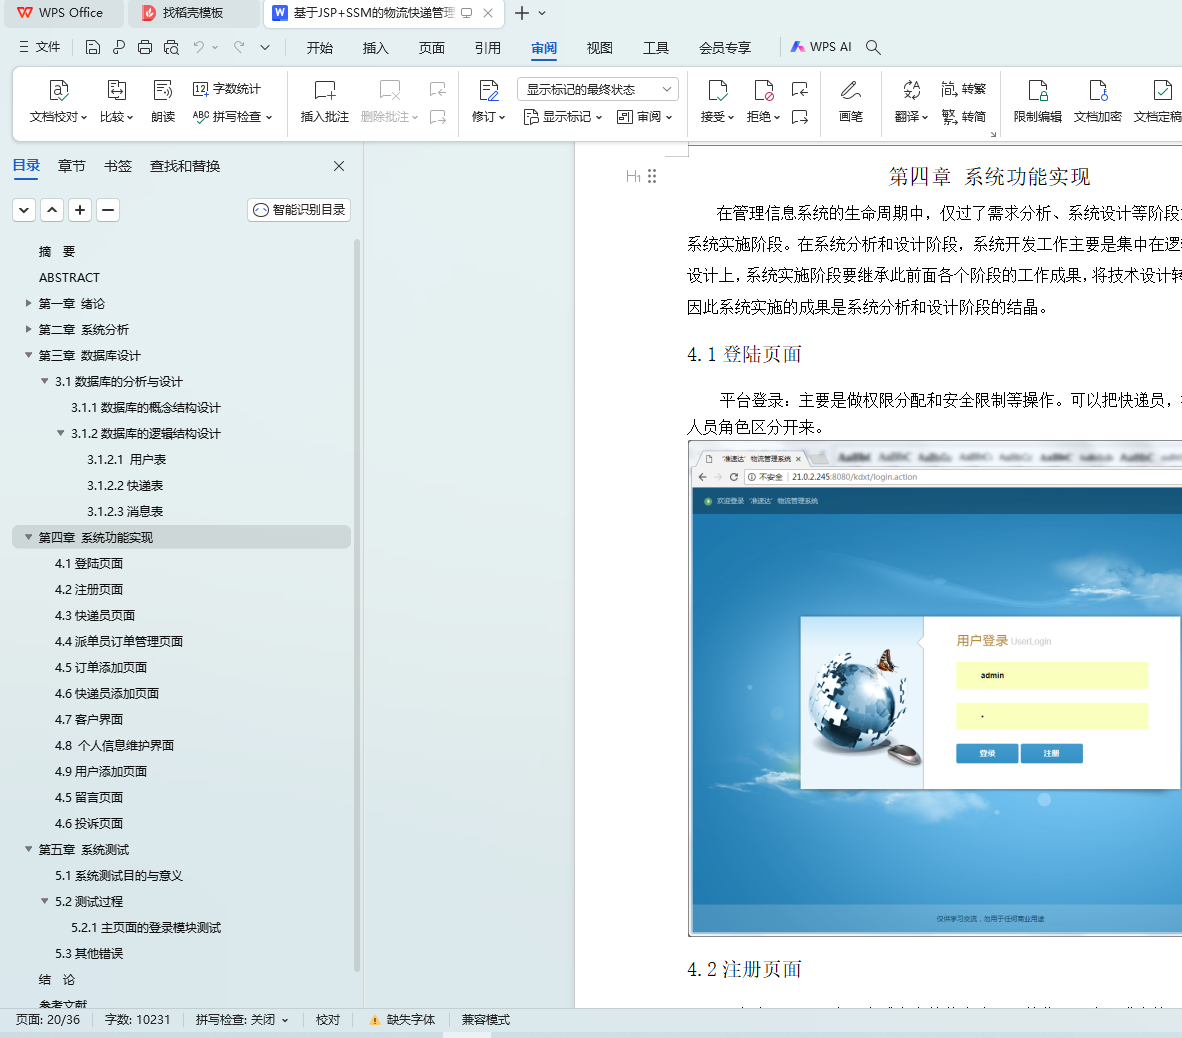This screenshot has height=1038, width=1182.
Task: Run 拼写检查 spell check
Action: pos(232,117)
